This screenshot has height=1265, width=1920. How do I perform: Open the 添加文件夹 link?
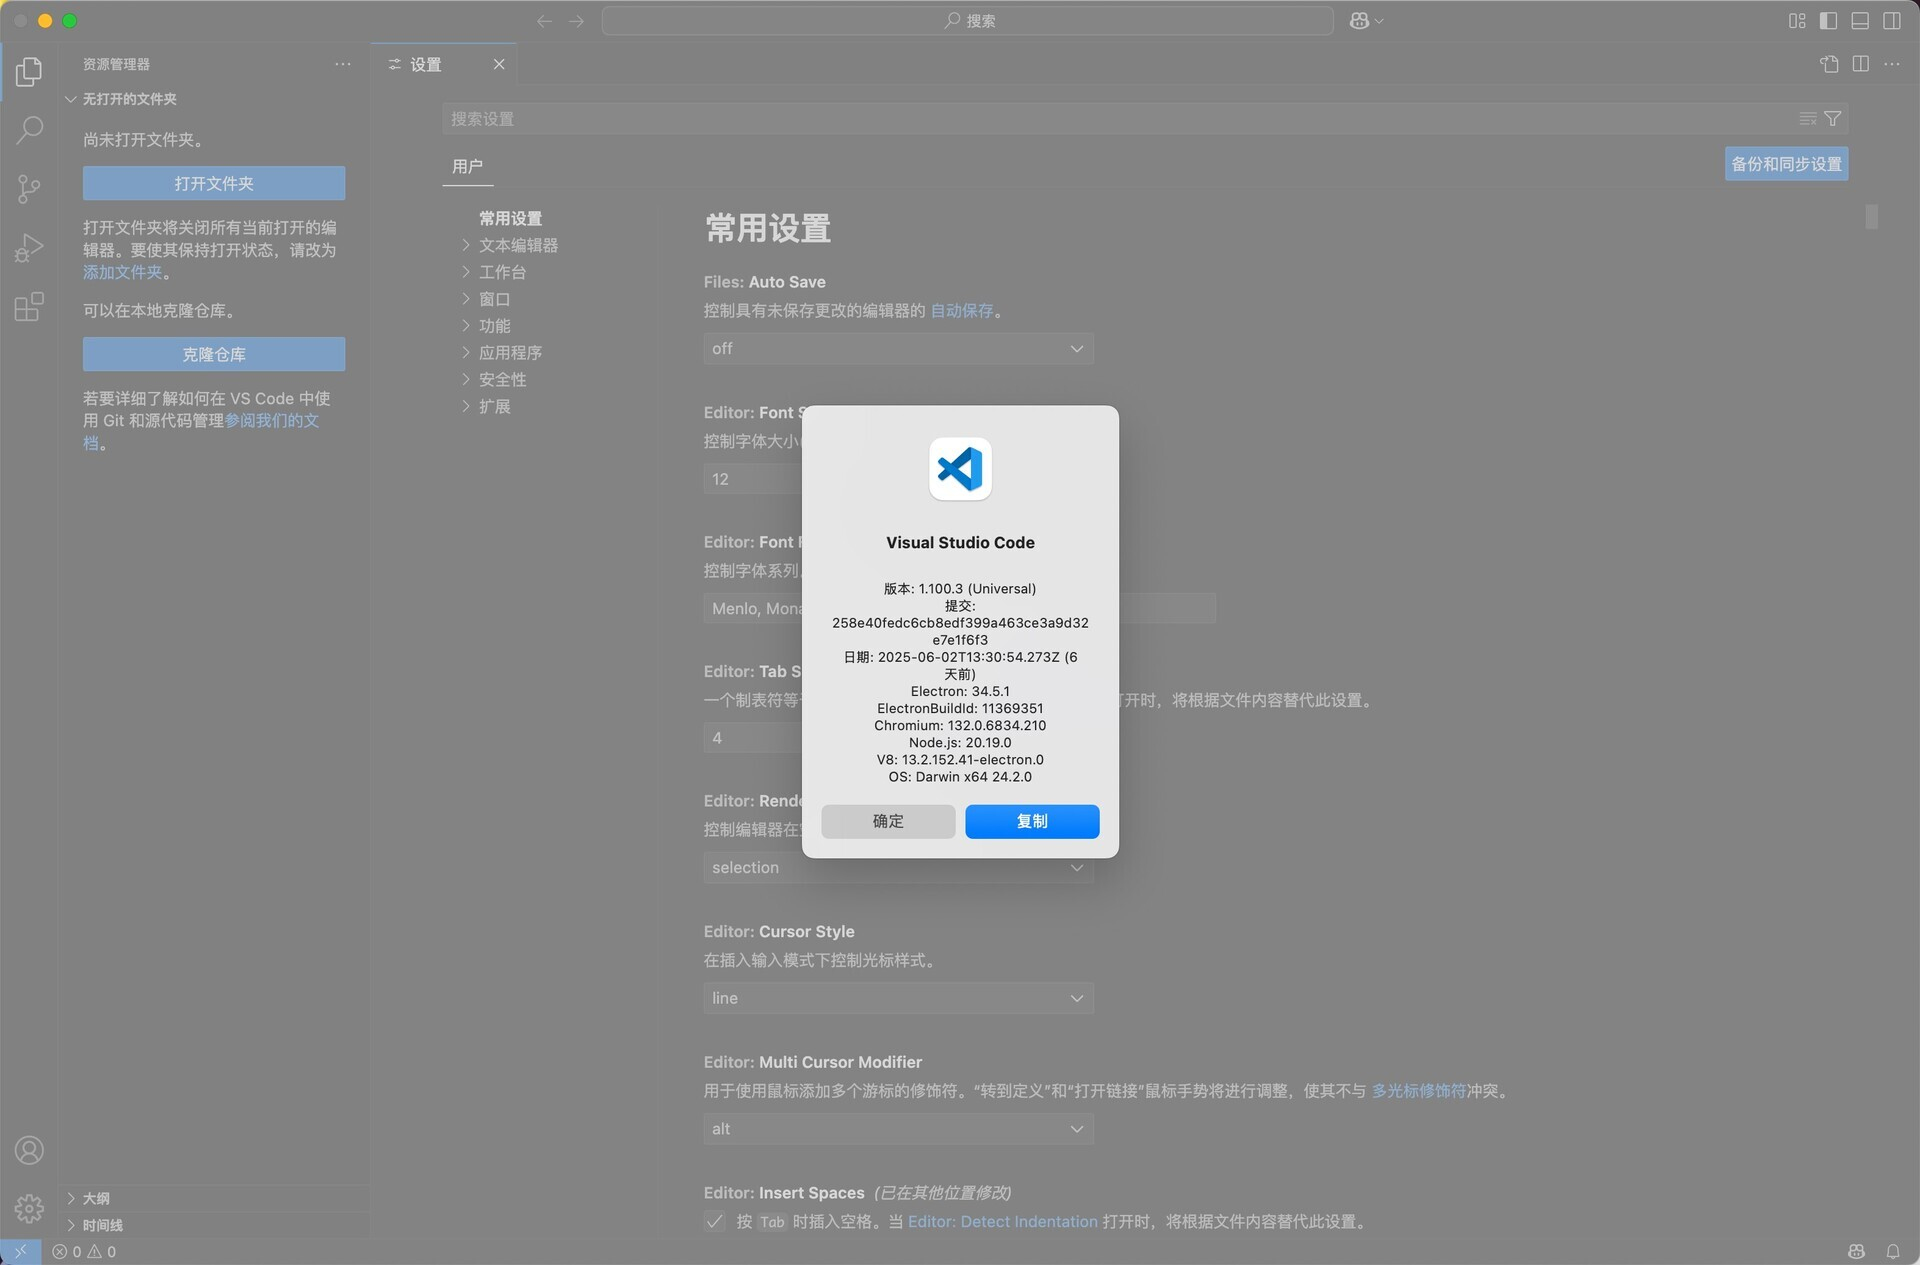tap(122, 272)
